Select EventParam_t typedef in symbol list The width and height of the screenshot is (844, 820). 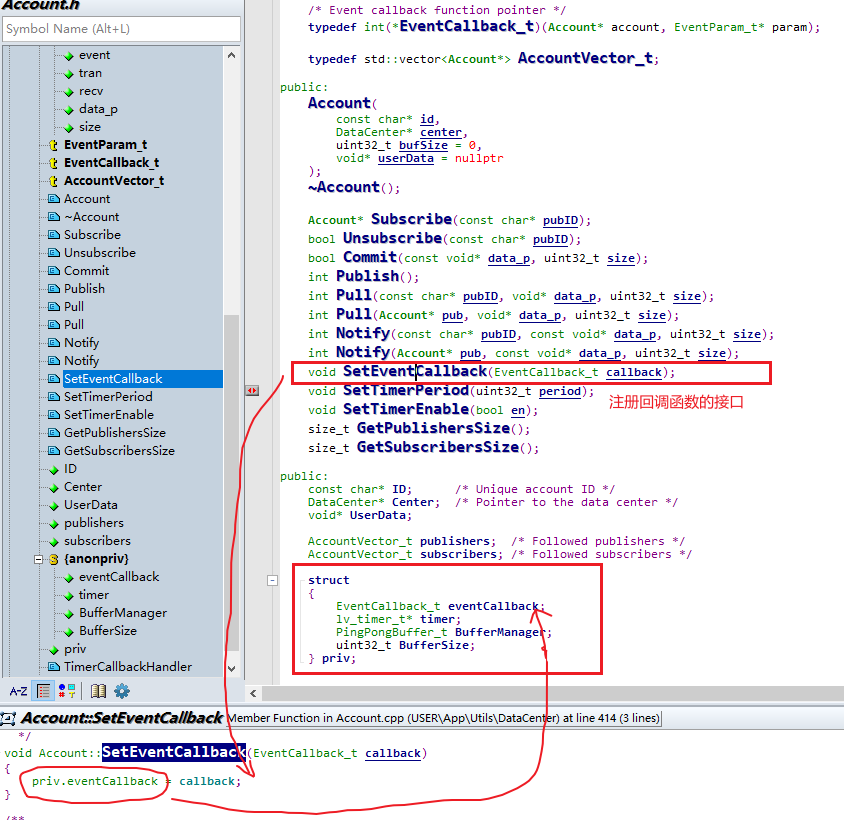click(106, 145)
